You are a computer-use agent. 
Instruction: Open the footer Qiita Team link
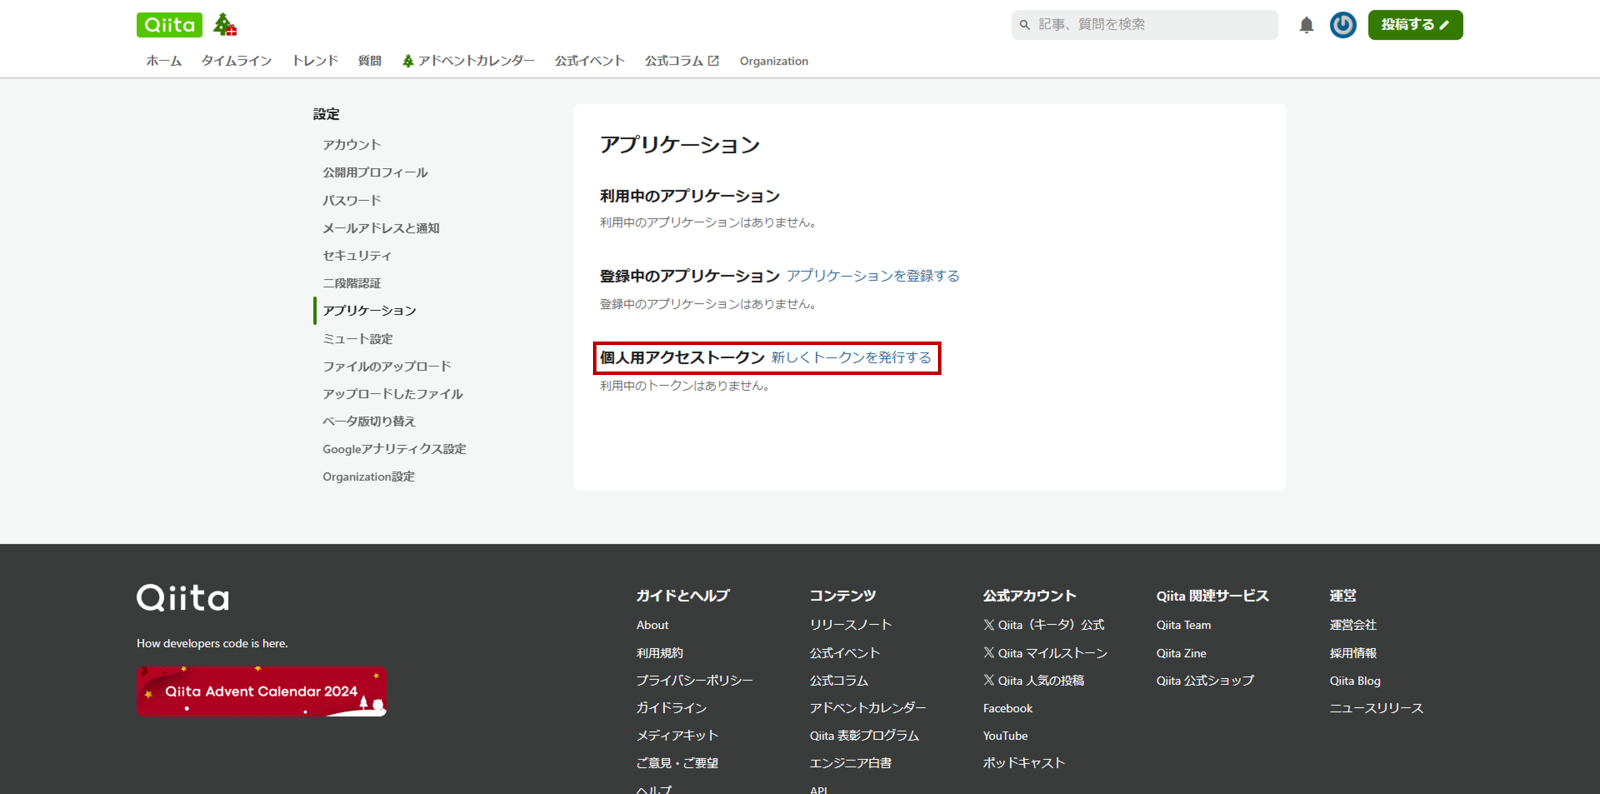(1184, 625)
